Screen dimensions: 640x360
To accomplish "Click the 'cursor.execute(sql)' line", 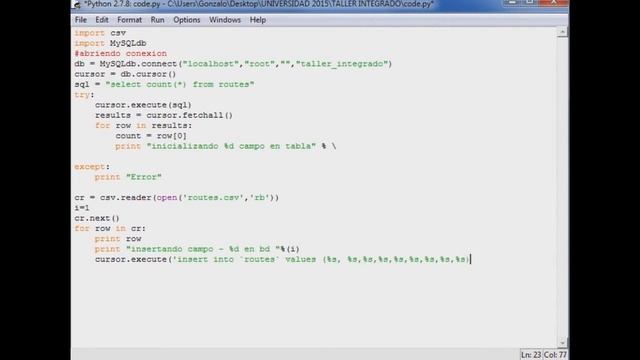I will (x=143, y=105).
